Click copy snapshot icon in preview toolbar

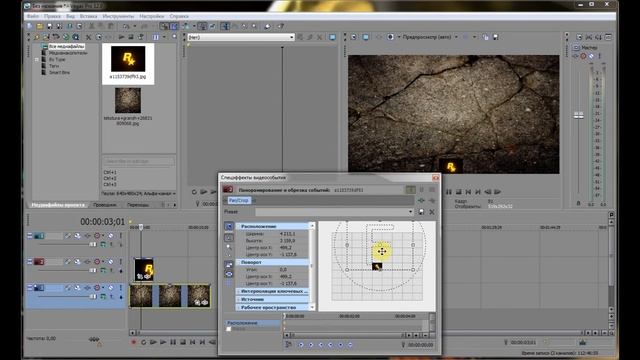pos(485,37)
